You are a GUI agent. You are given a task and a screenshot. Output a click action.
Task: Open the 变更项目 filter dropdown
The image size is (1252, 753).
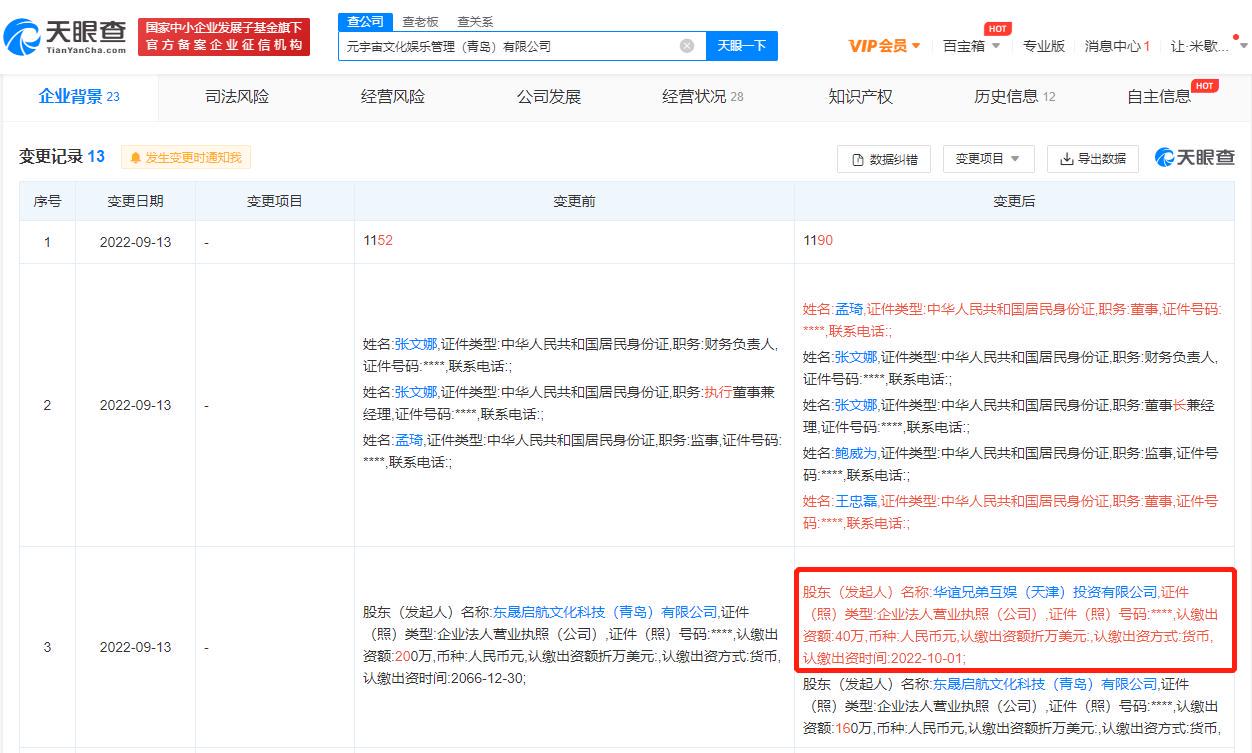988,158
